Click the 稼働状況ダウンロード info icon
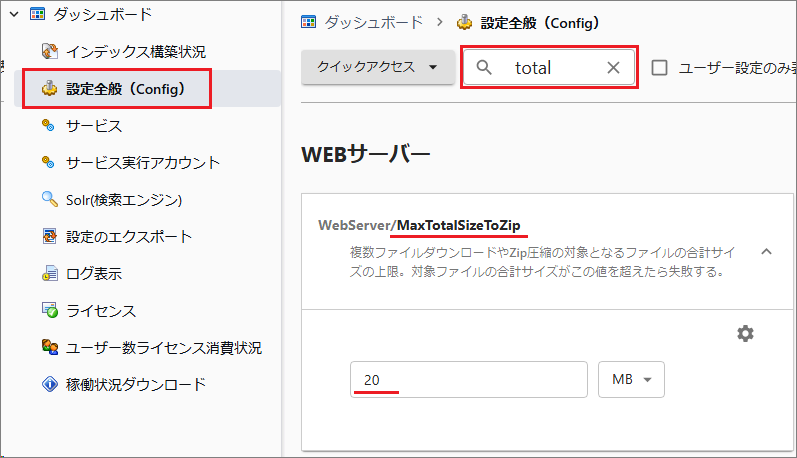This screenshot has height=458, width=797. (x=49, y=384)
